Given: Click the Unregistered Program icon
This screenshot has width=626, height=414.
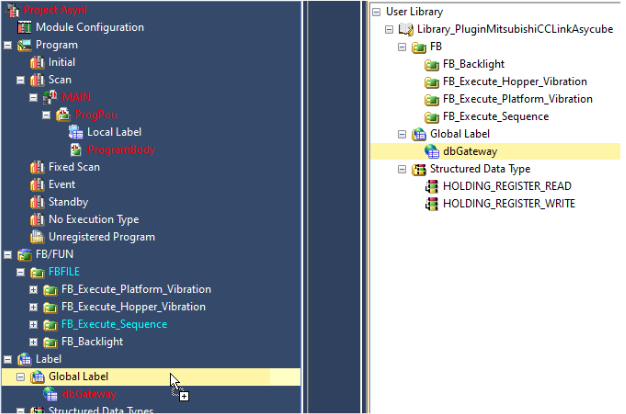Looking at the screenshot, I should click(x=38, y=237).
